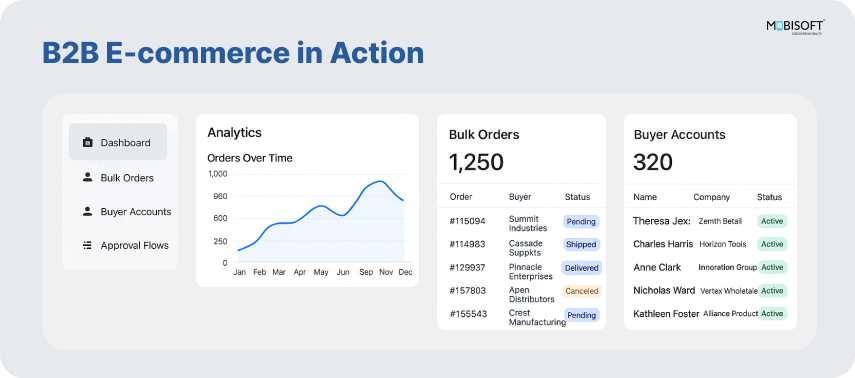Click the name Charles Harris
This screenshot has height=378, width=855.
pos(663,244)
